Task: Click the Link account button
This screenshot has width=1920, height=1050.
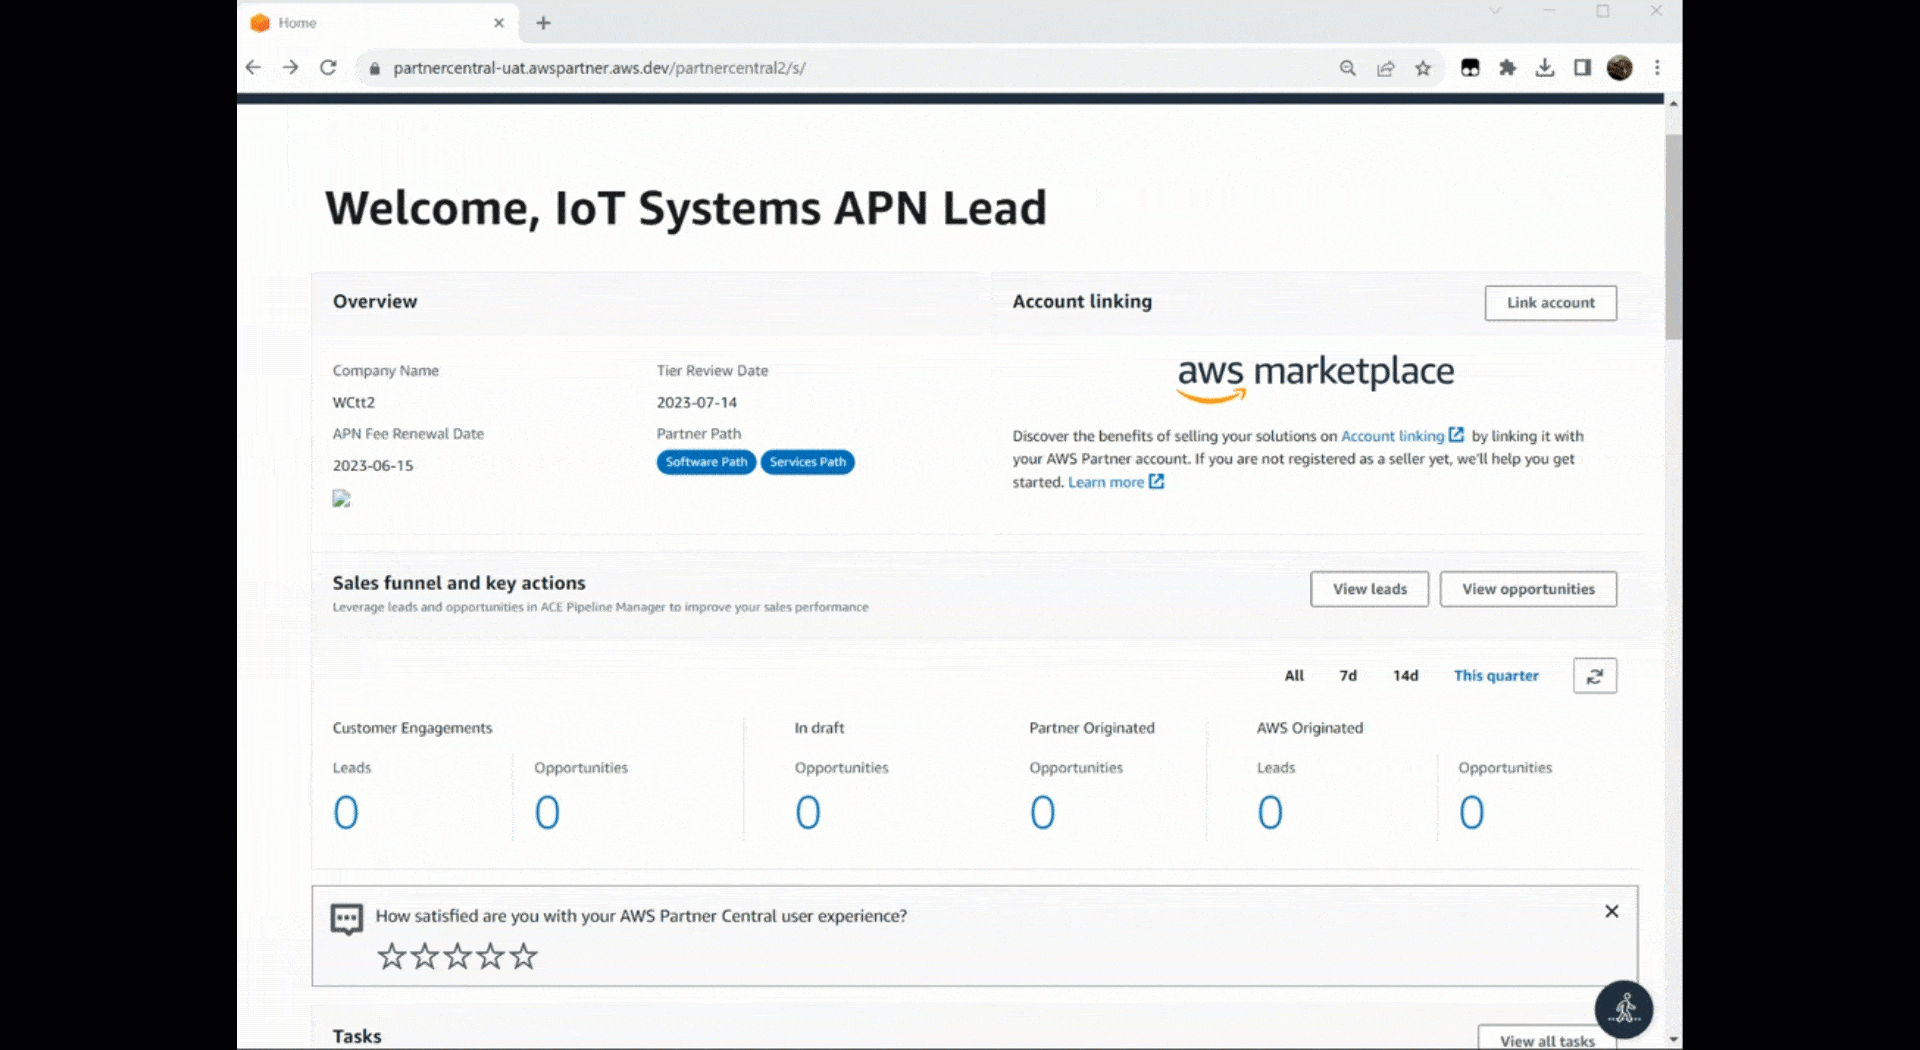Action: (x=1550, y=303)
